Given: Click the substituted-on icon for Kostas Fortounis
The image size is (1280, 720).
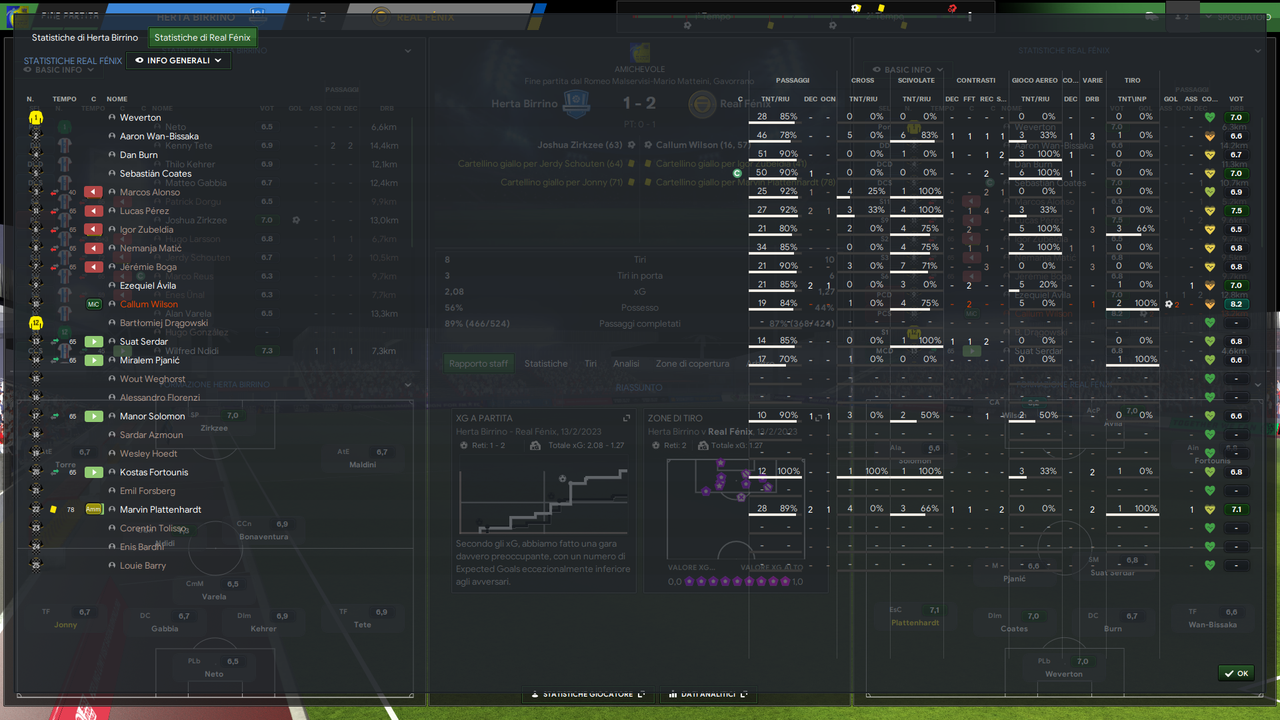Looking at the screenshot, I should pyautogui.click(x=94, y=472).
